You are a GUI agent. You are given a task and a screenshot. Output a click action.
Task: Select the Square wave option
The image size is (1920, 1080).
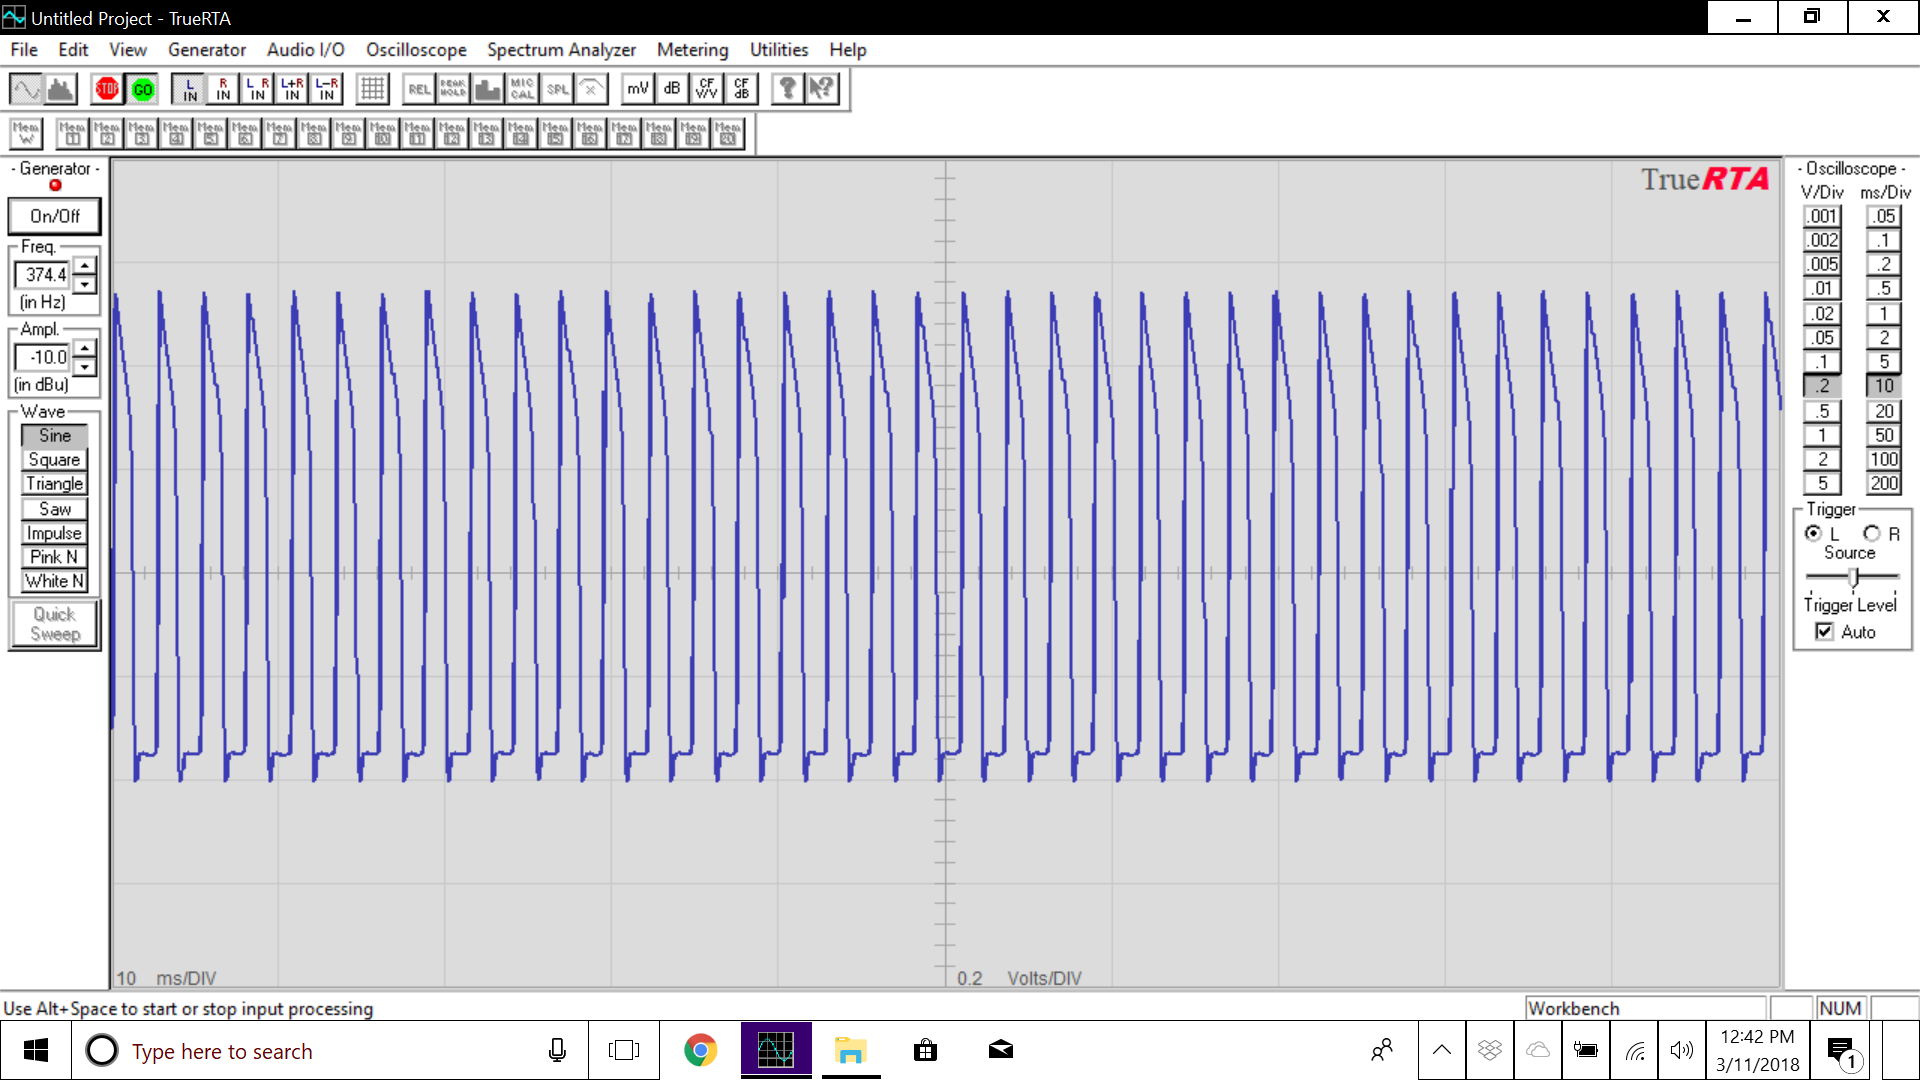(54, 460)
